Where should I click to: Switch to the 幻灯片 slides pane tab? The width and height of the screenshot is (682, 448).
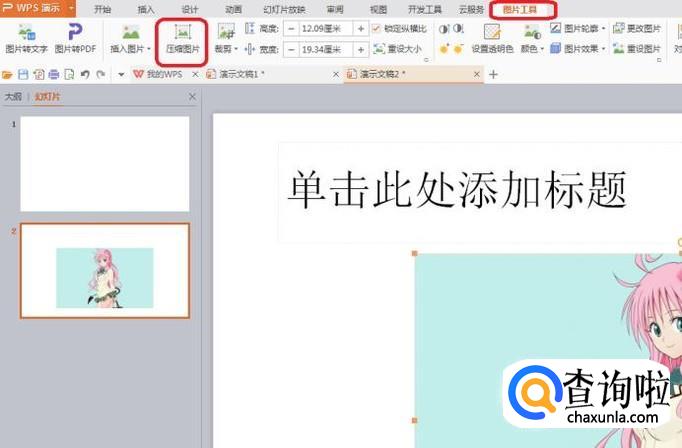47,97
